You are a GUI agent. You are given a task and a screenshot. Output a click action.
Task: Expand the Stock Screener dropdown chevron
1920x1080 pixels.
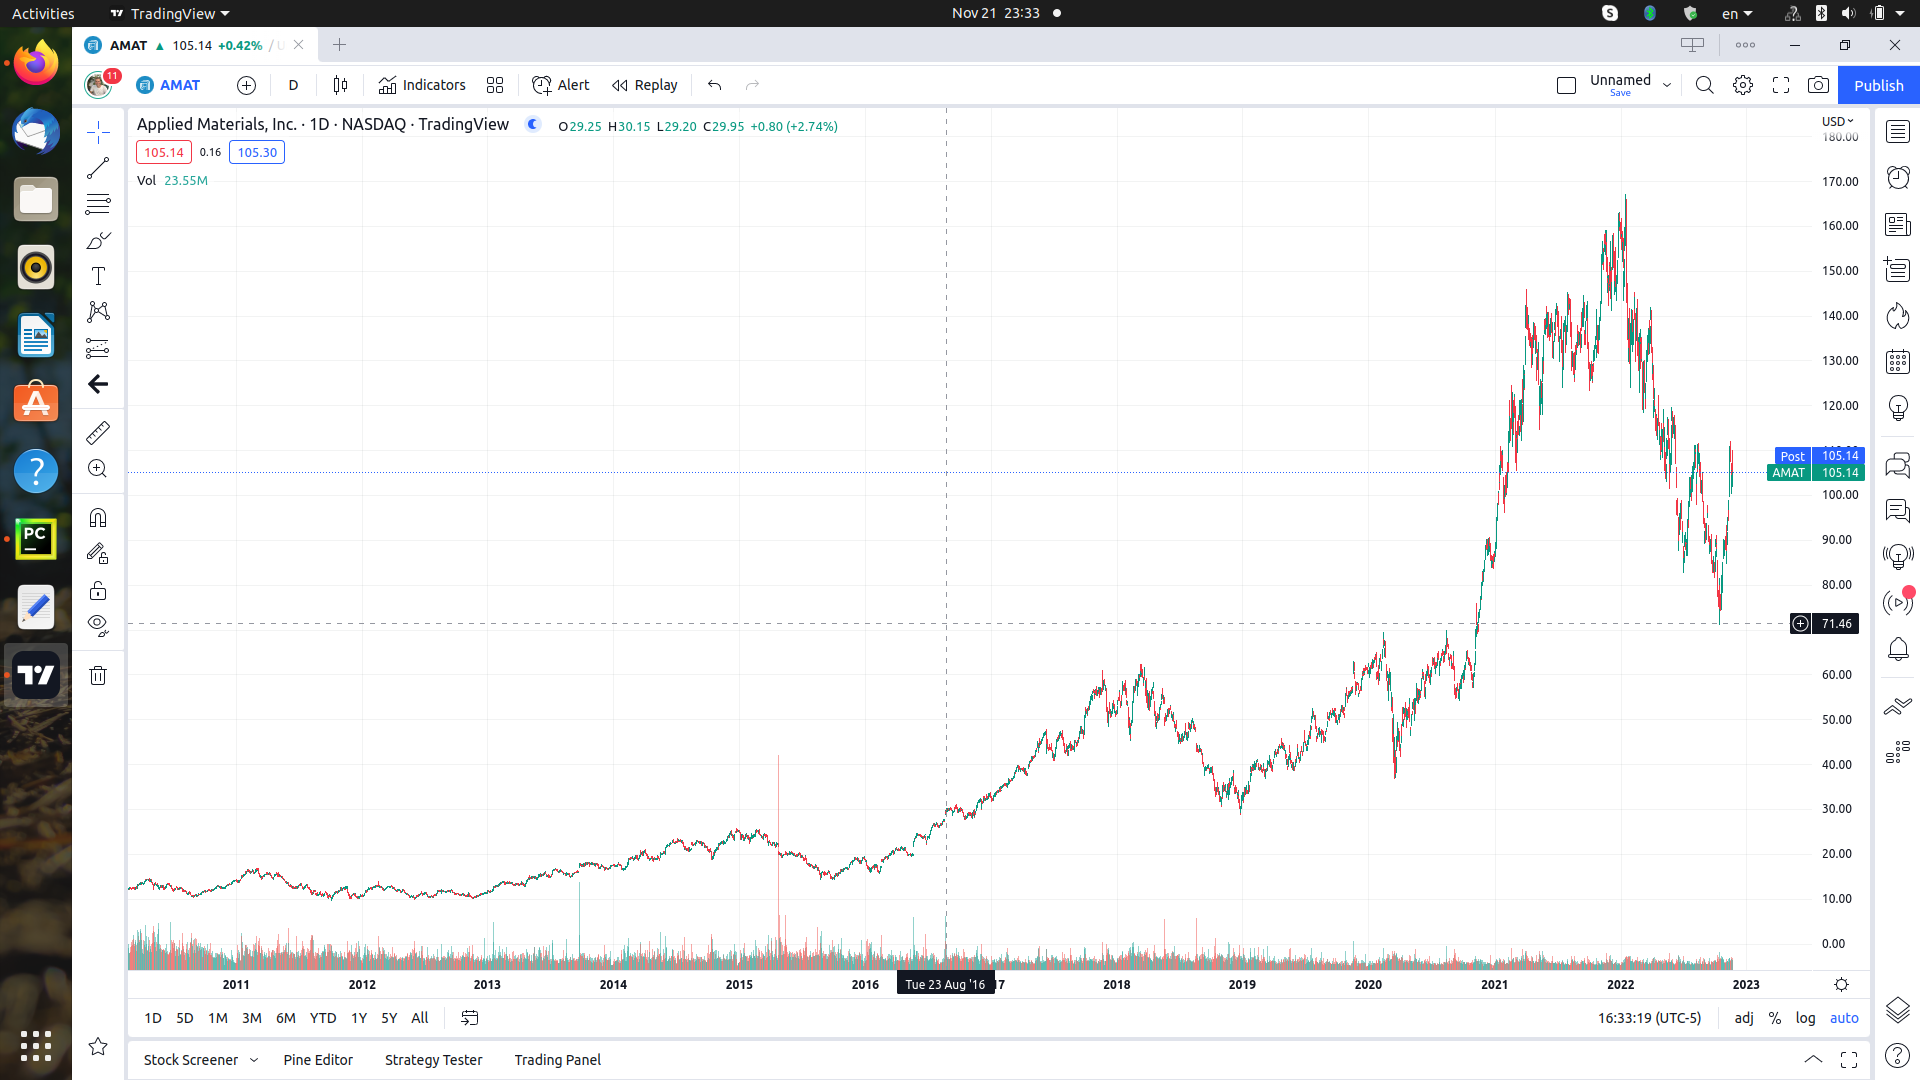tap(254, 1060)
